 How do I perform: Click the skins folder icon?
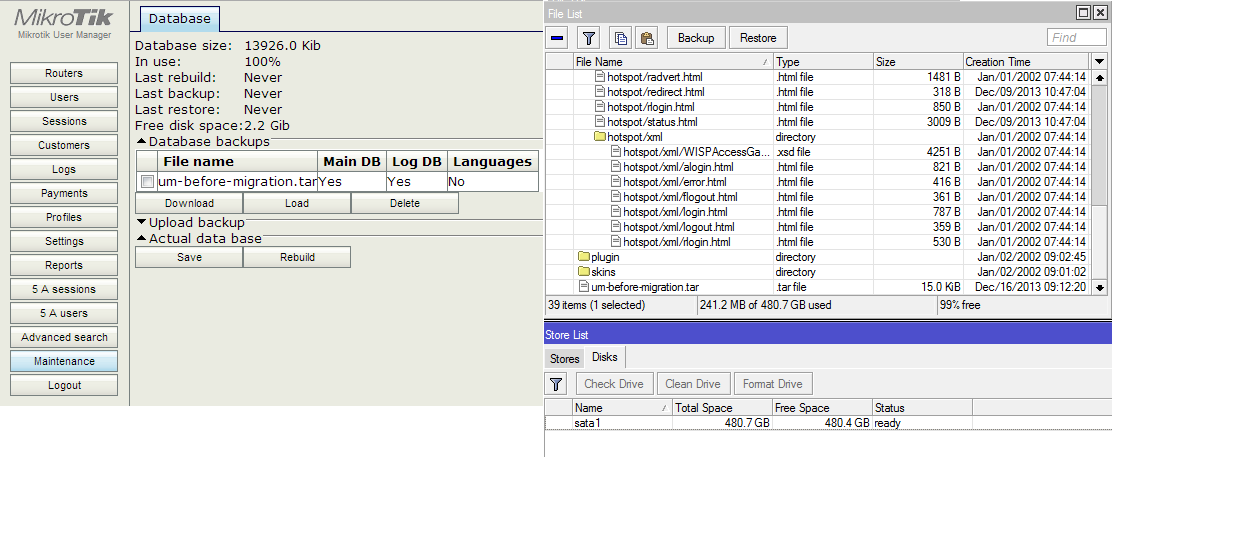pyautogui.click(x=584, y=272)
